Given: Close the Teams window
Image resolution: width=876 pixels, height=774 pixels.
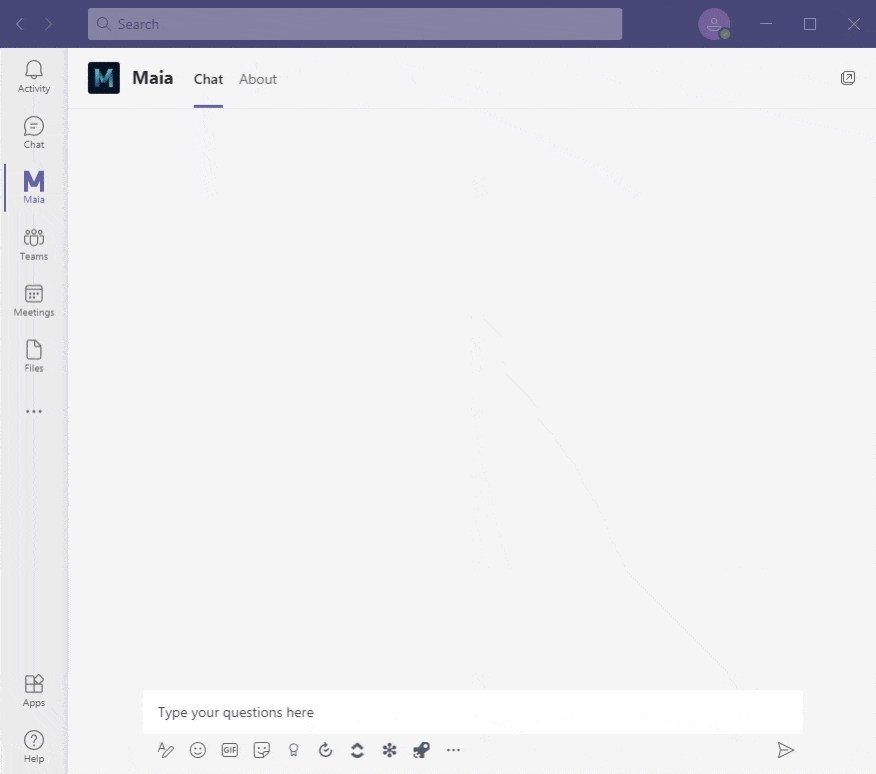Looking at the screenshot, I should [x=853, y=24].
